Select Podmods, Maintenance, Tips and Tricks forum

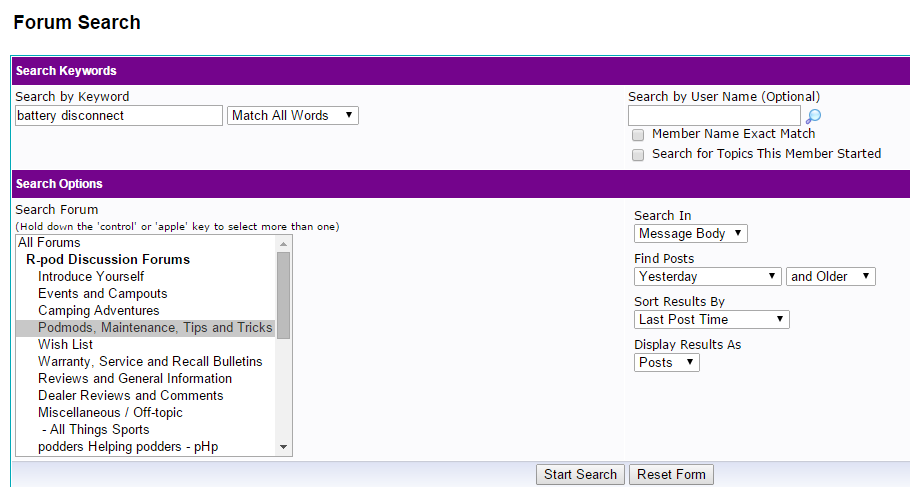click(146, 327)
